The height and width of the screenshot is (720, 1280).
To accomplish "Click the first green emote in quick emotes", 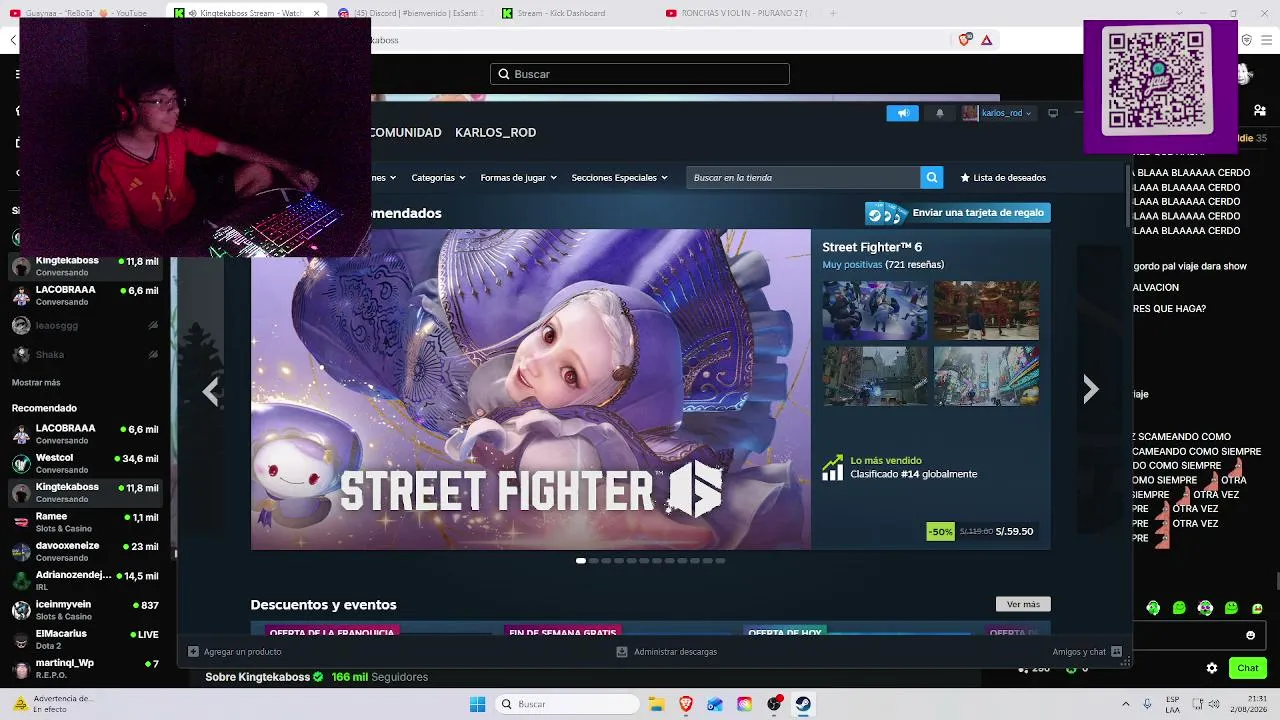I will [x=1153, y=608].
